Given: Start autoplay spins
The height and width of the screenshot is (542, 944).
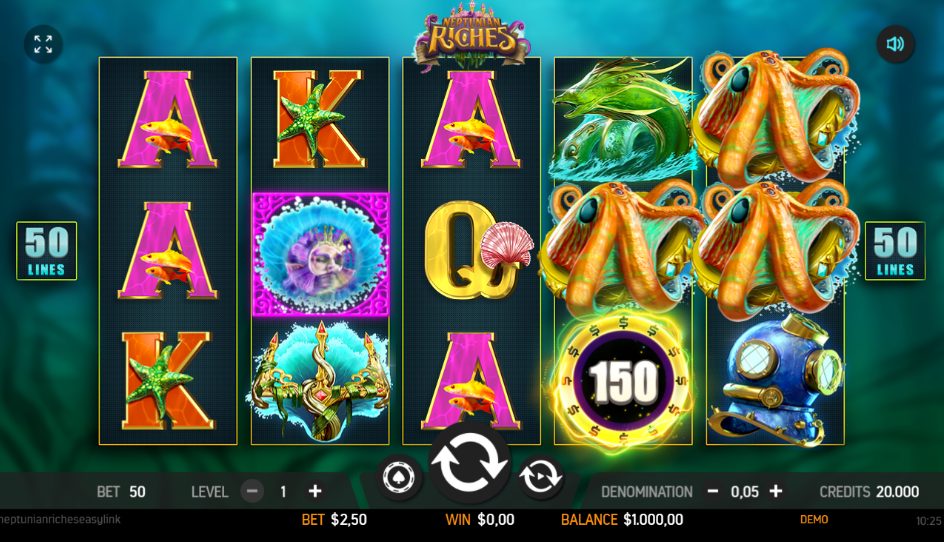Looking at the screenshot, I should (x=540, y=478).
